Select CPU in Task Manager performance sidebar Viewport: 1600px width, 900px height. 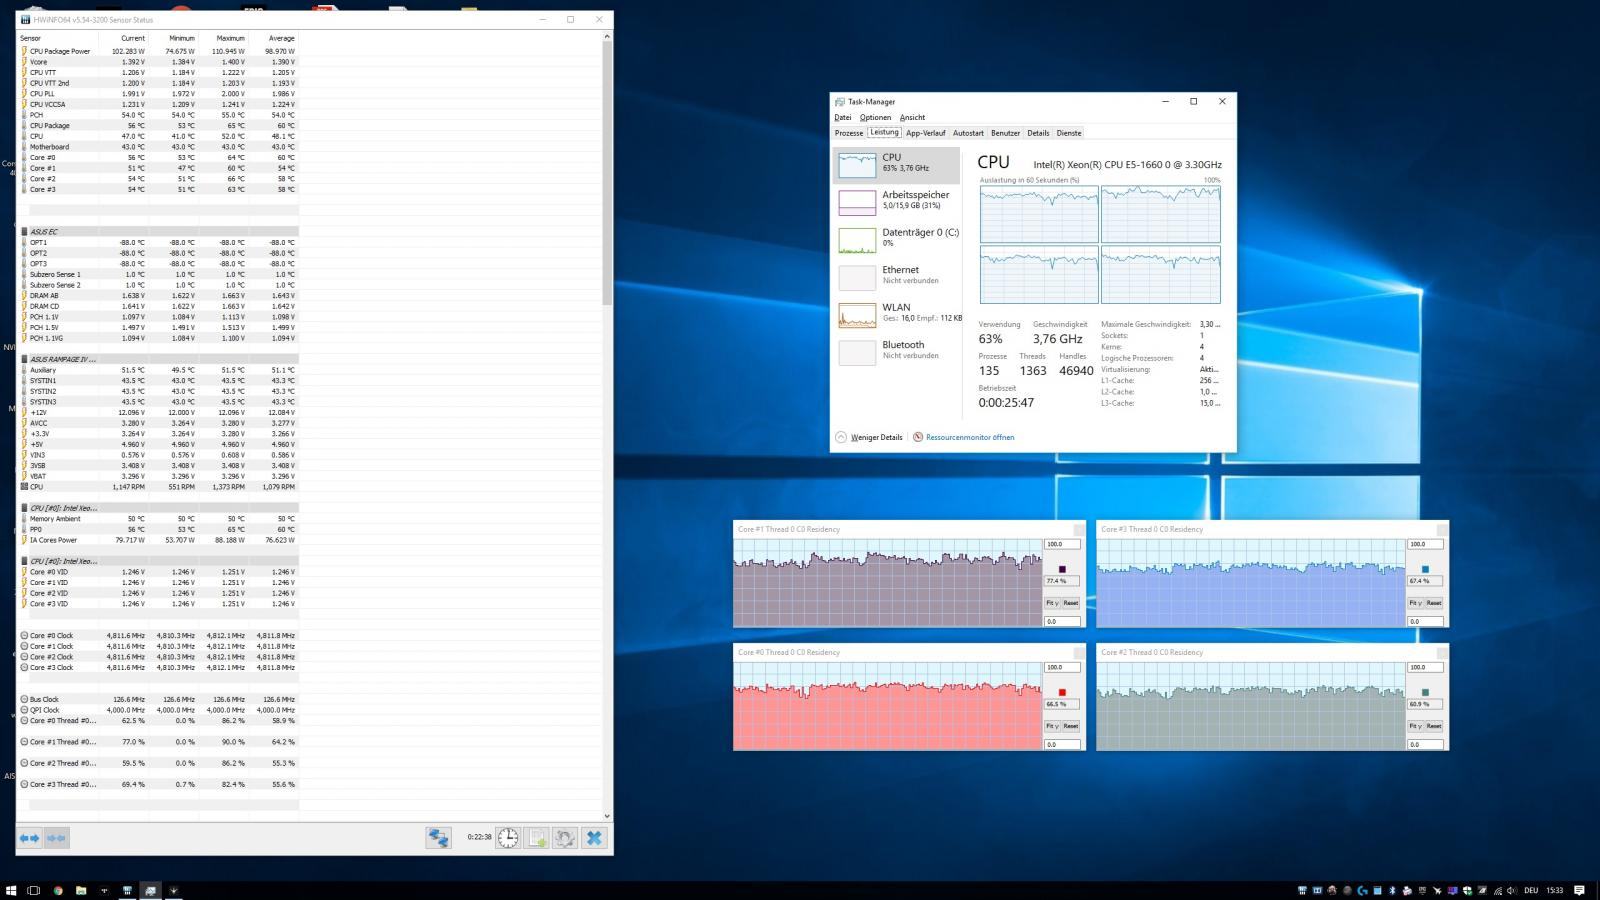pyautogui.click(x=896, y=164)
